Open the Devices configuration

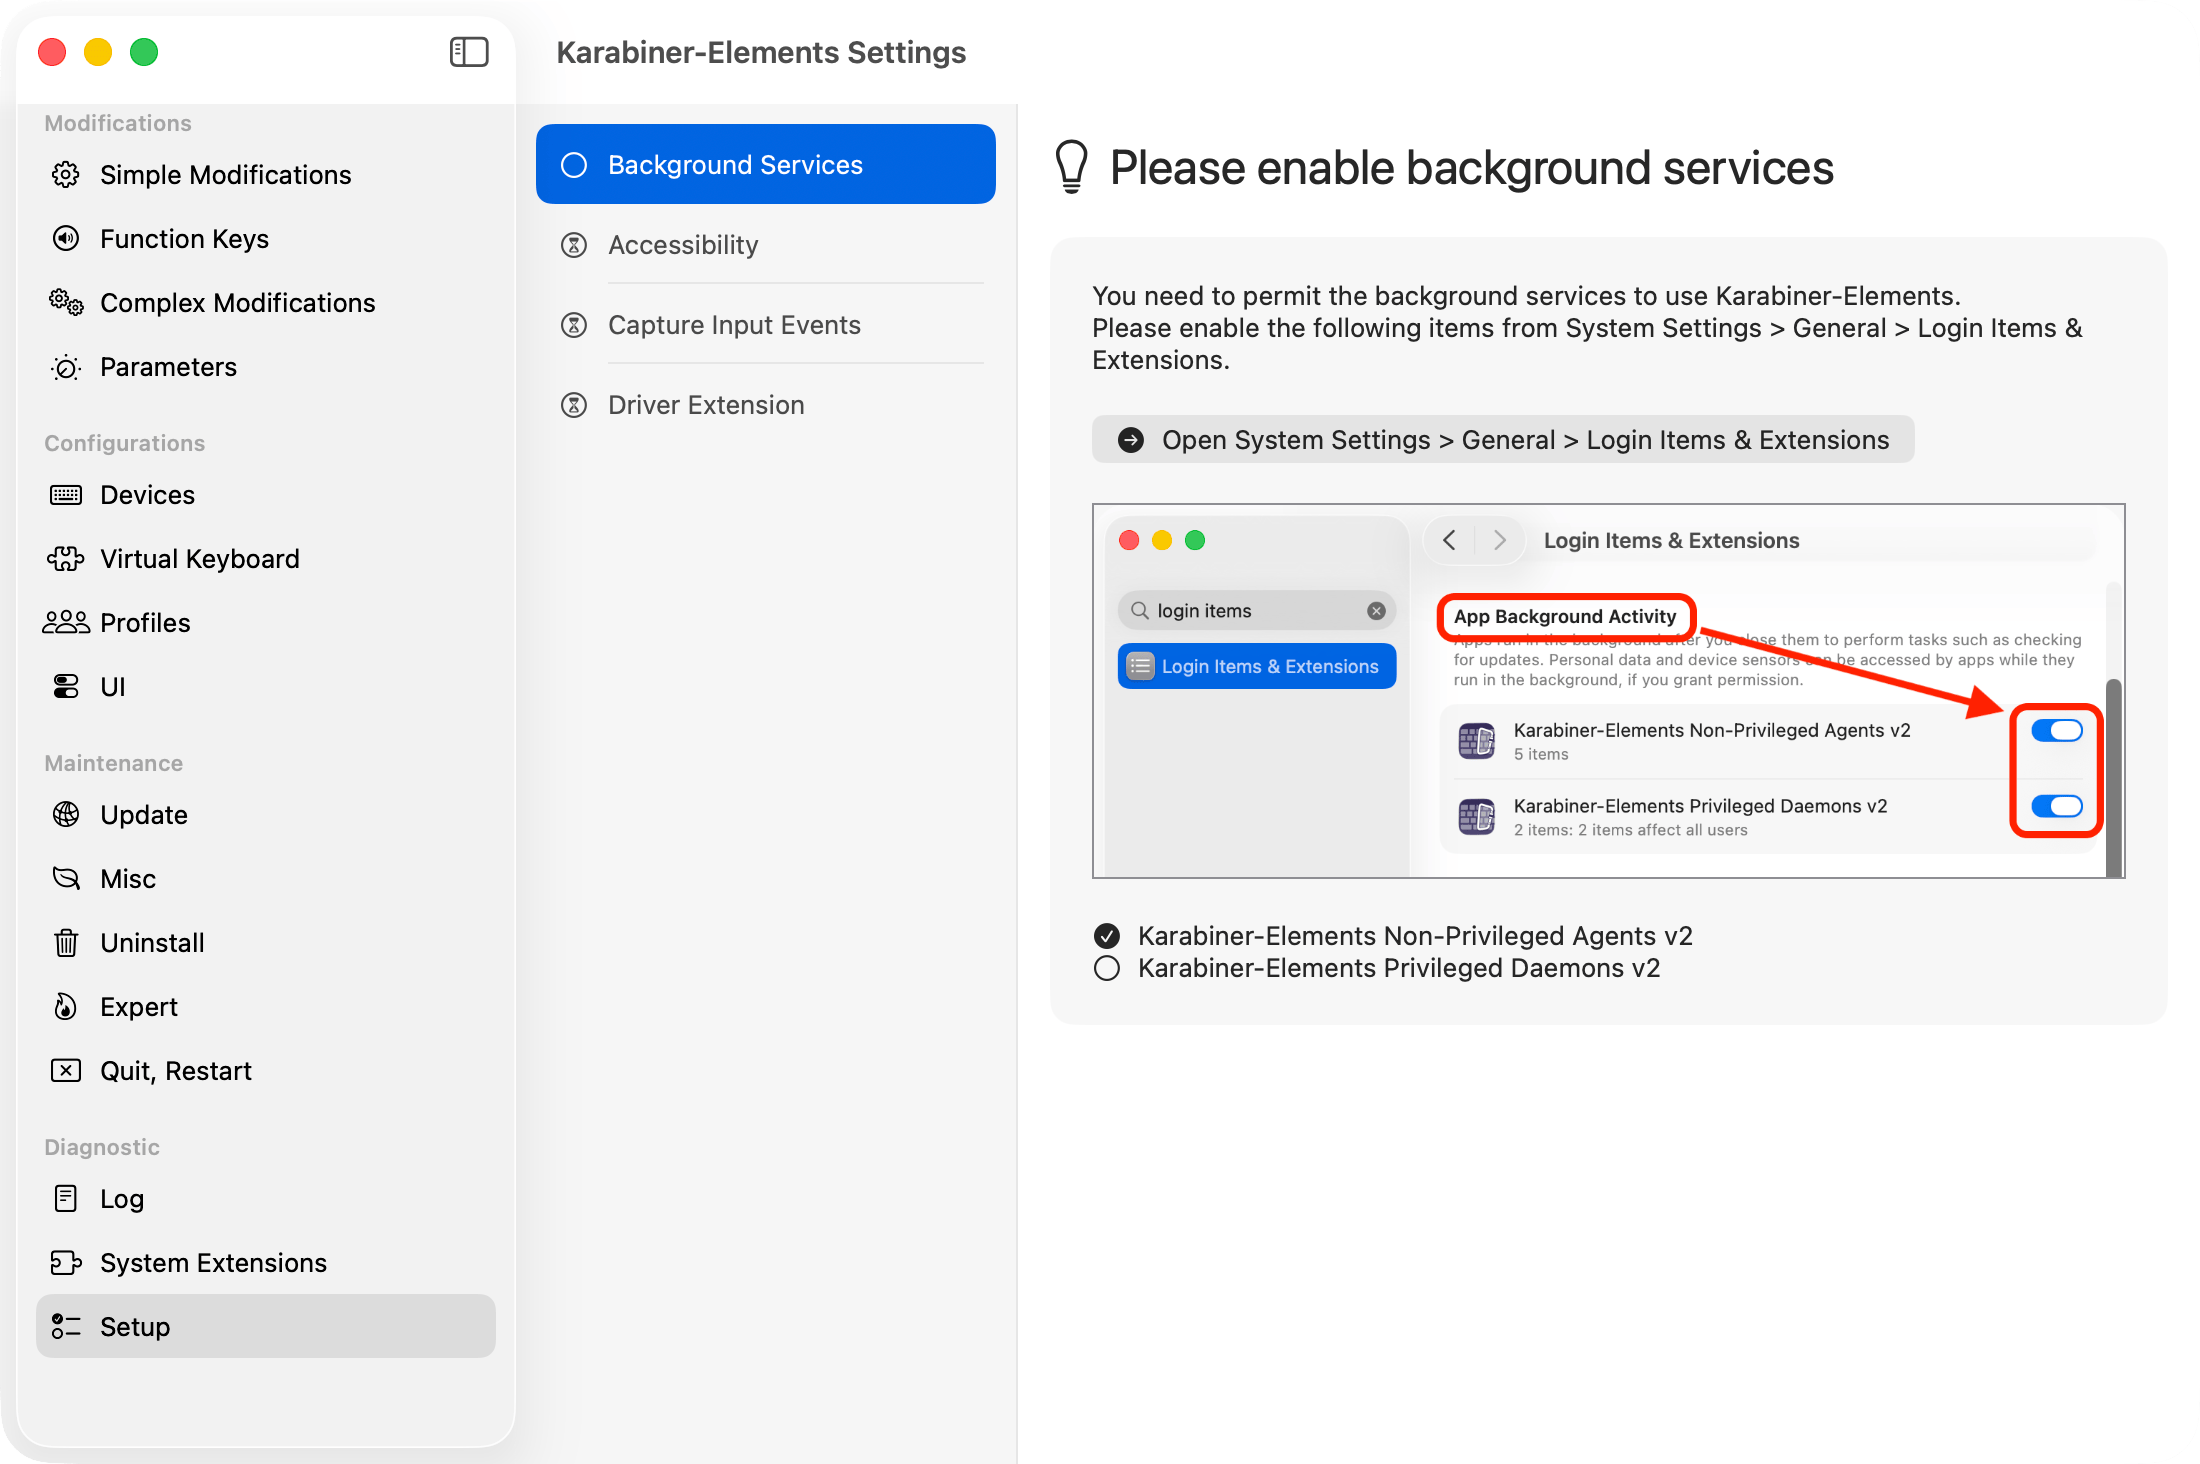[x=266, y=495]
